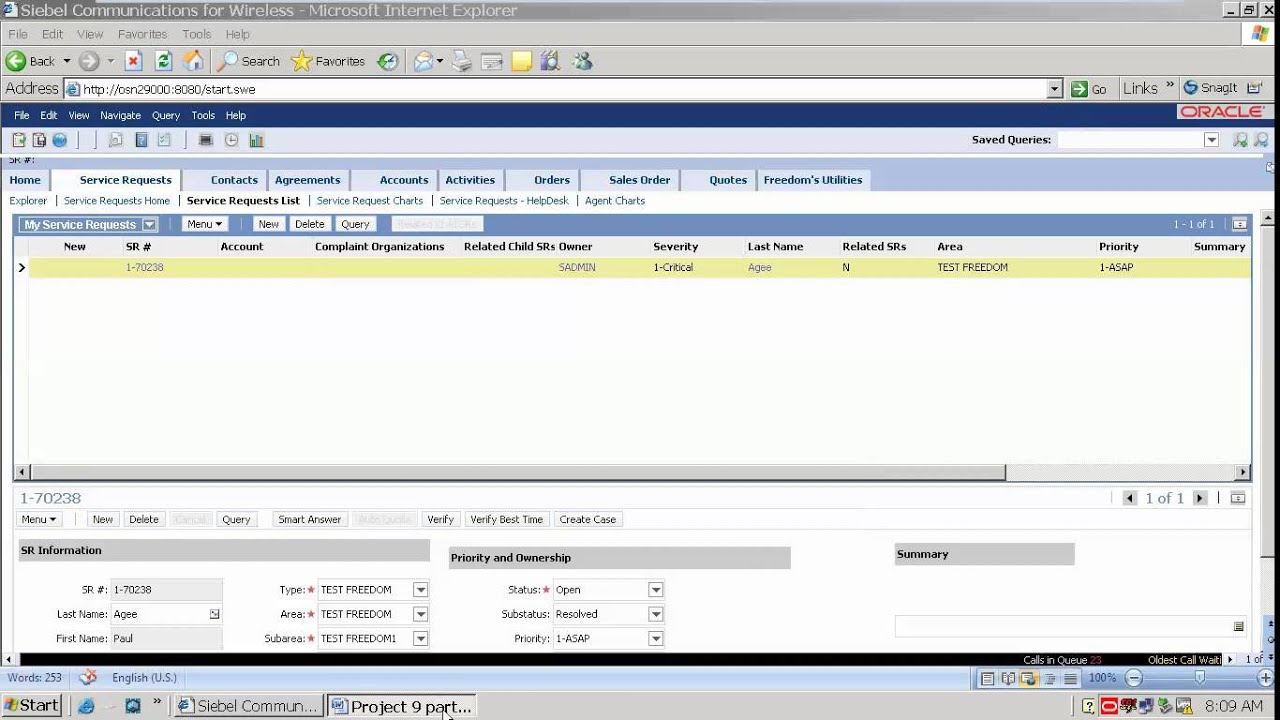Open the Status dropdown

[x=655, y=590]
